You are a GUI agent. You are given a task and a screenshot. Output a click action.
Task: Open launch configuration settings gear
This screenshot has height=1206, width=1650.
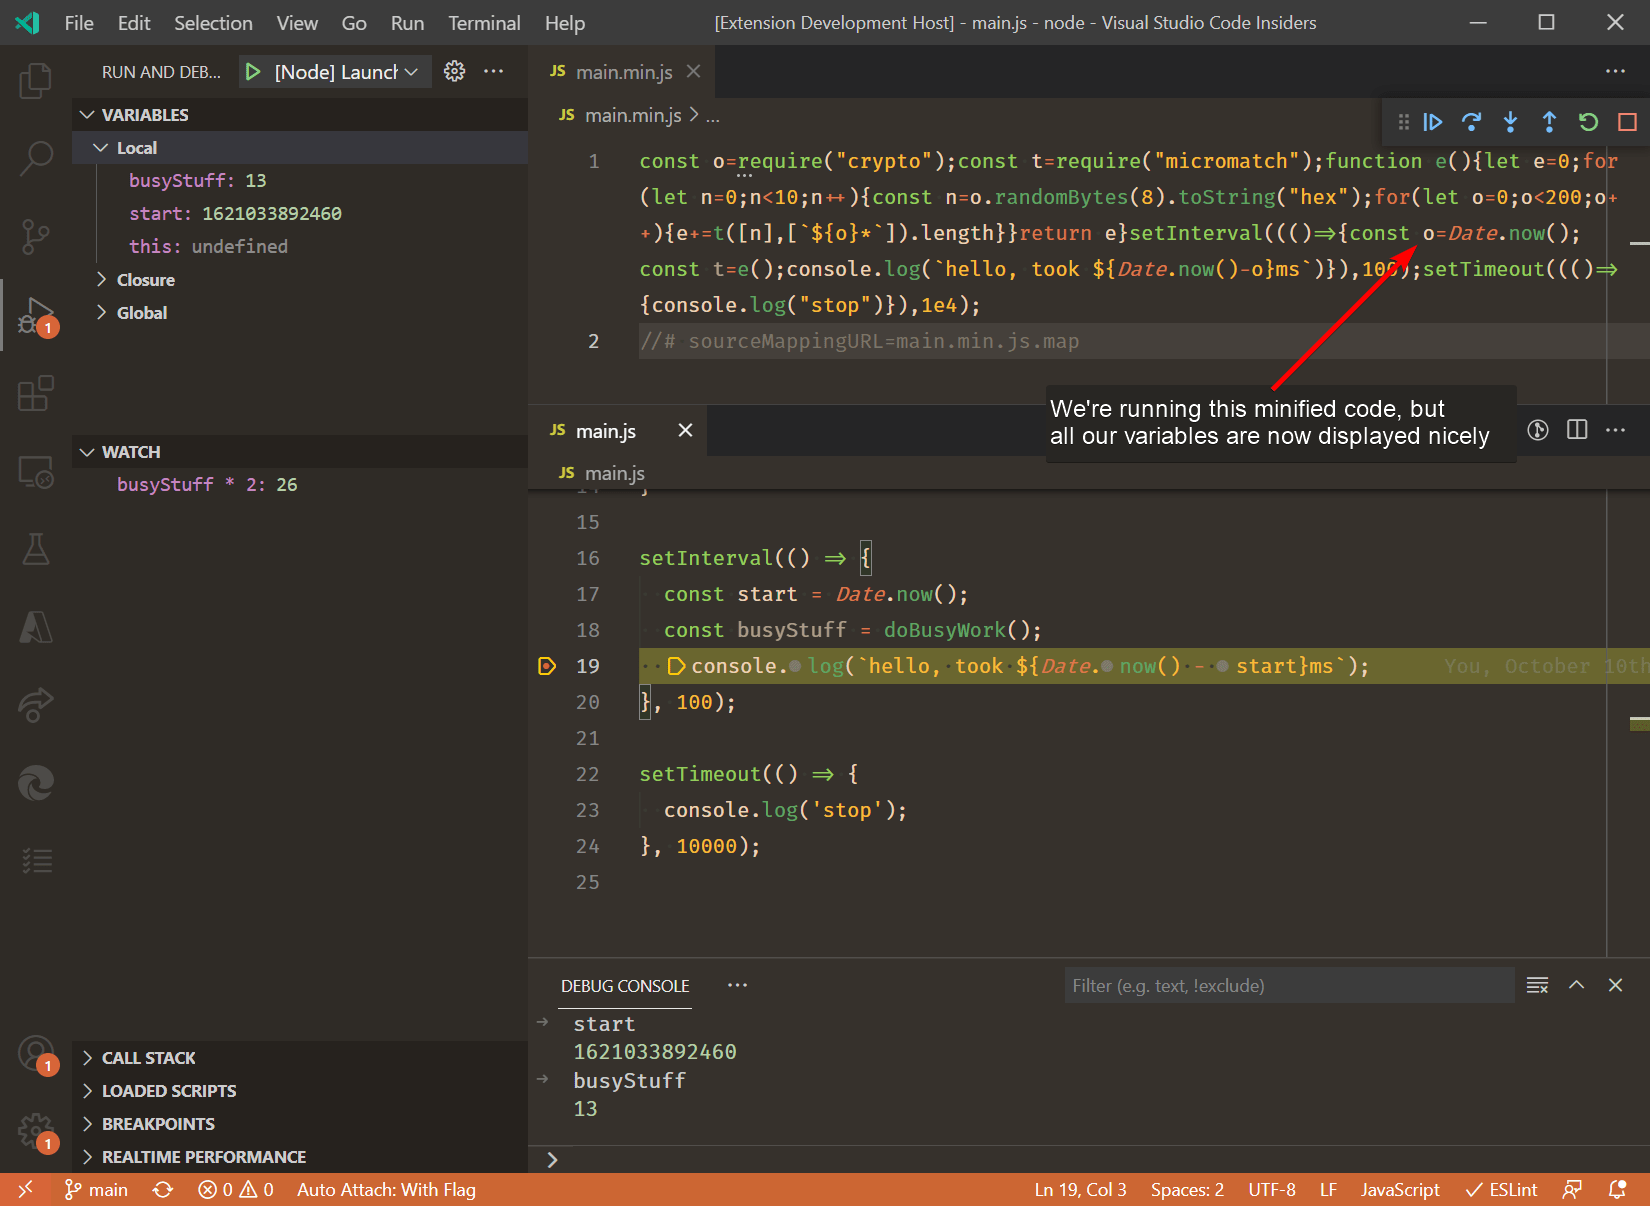454,71
